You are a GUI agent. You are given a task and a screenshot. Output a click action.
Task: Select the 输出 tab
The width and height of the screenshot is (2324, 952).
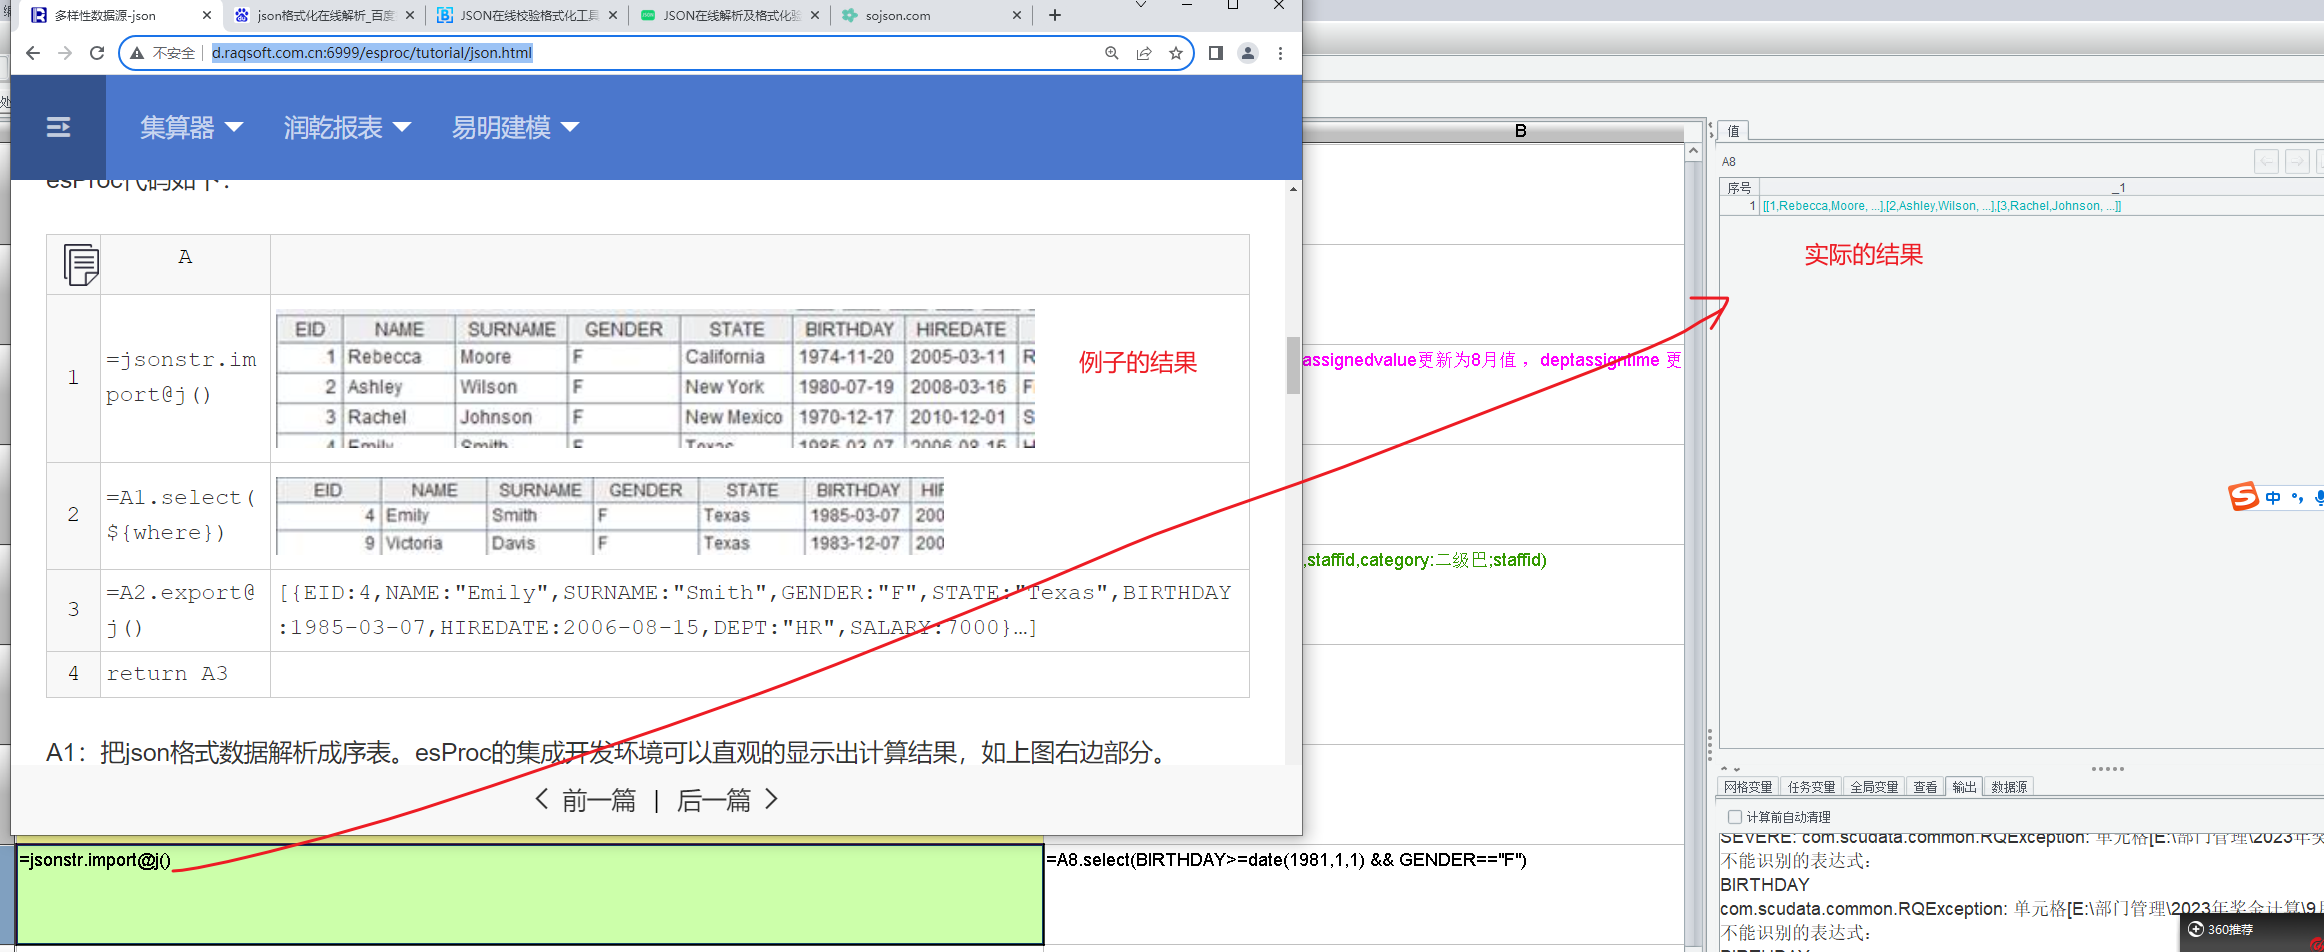click(x=1964, y=787)
